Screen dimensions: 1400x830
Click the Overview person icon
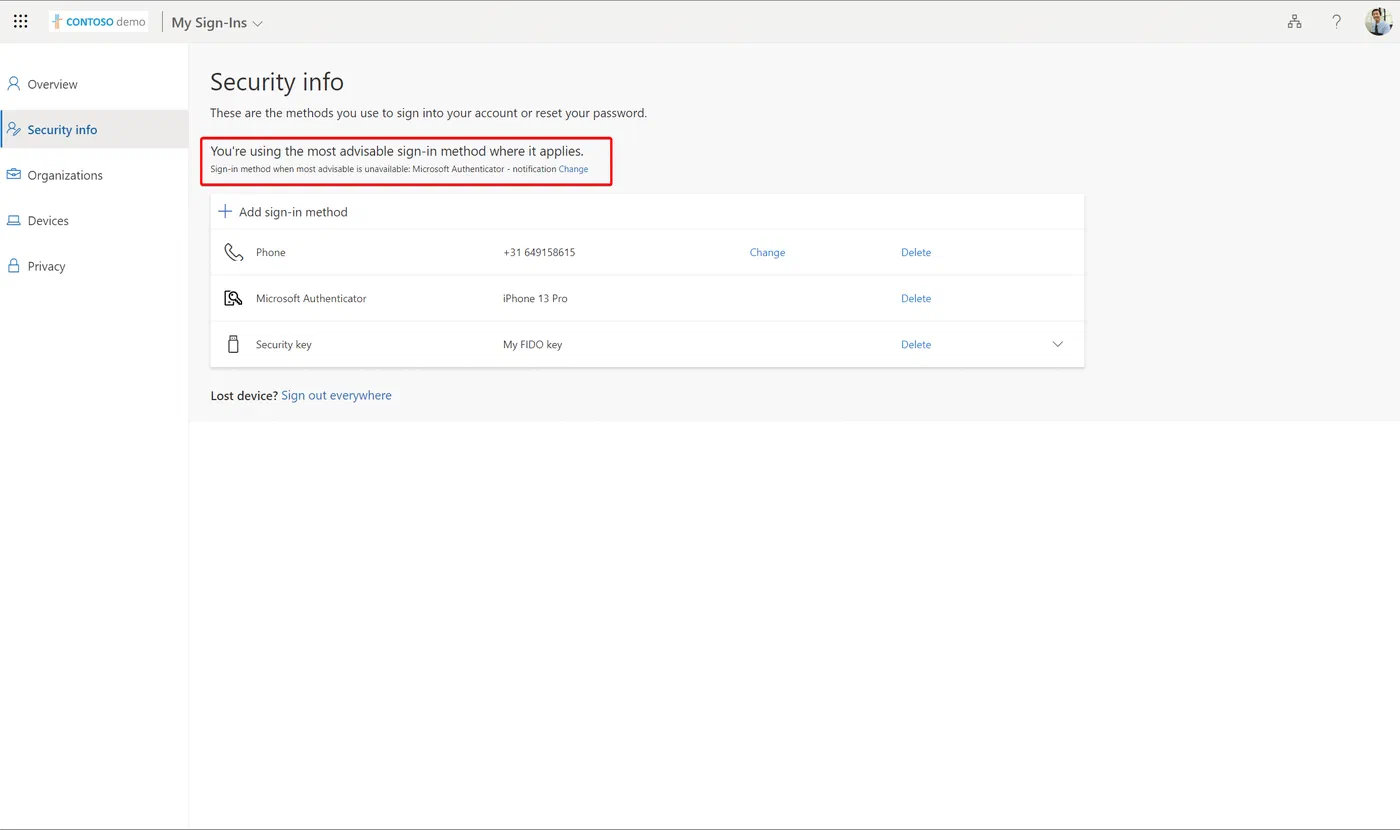tap(14, 84)
